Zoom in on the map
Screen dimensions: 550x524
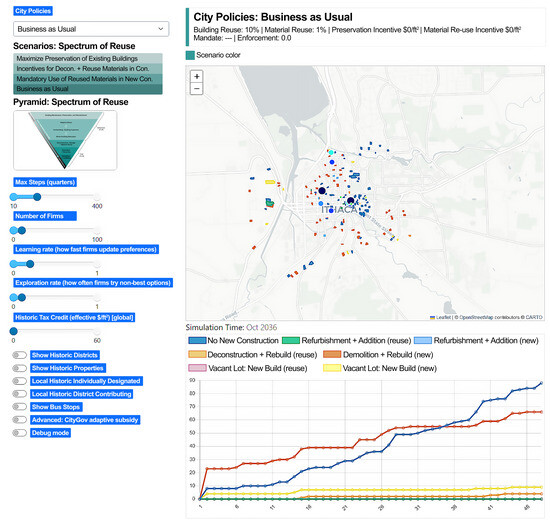tap(197, 76)
